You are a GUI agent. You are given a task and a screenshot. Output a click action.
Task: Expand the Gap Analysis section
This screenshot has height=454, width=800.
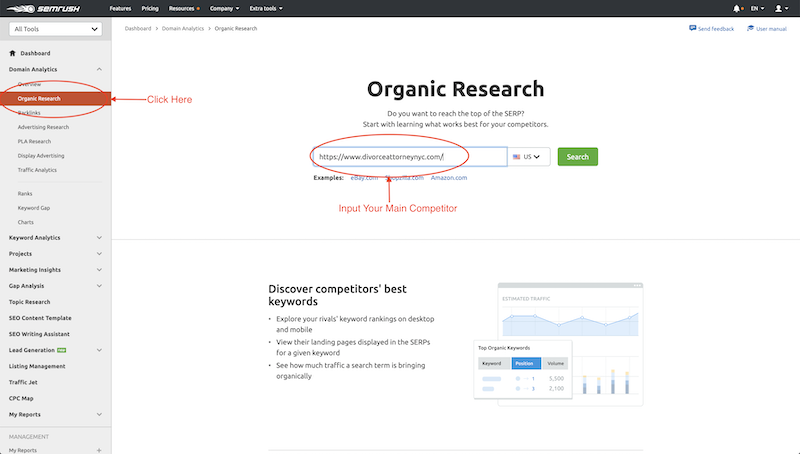coord(99,286)
